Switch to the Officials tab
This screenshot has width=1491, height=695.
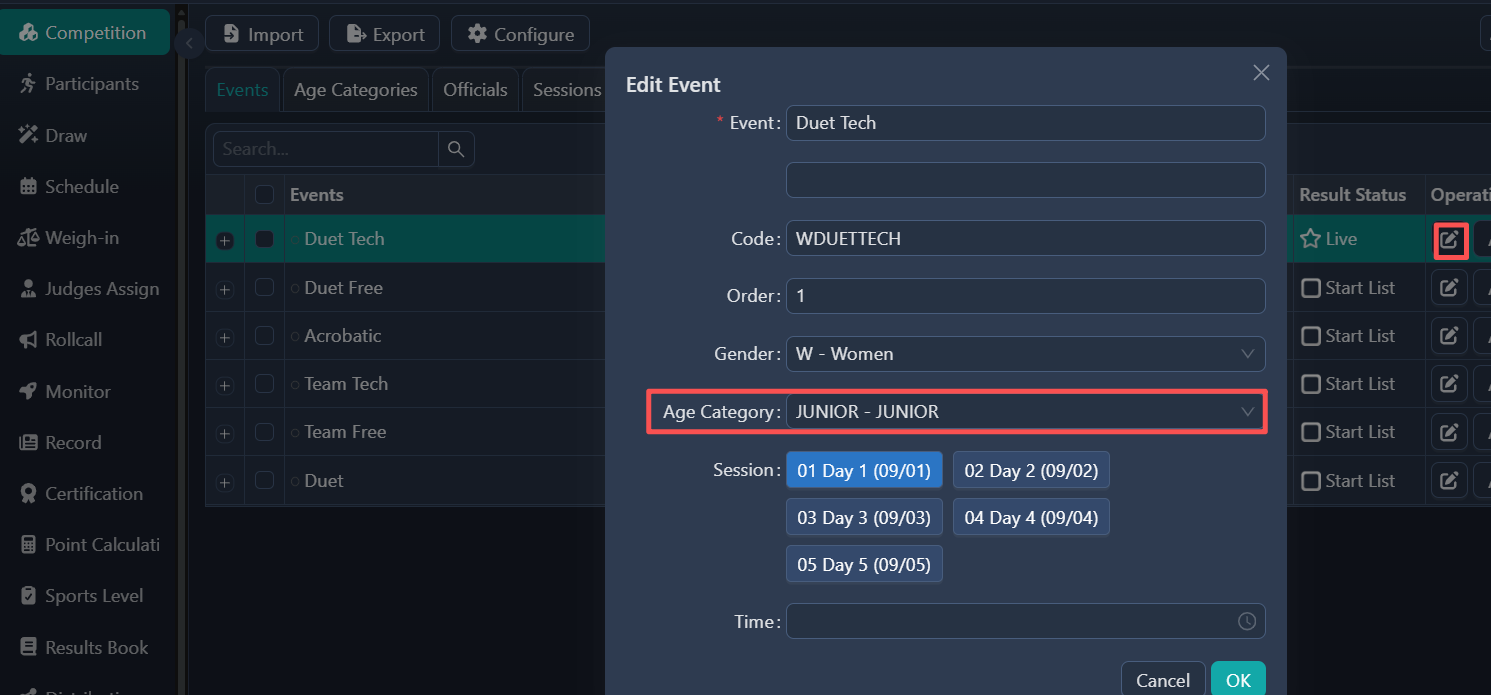coord(475,90)
